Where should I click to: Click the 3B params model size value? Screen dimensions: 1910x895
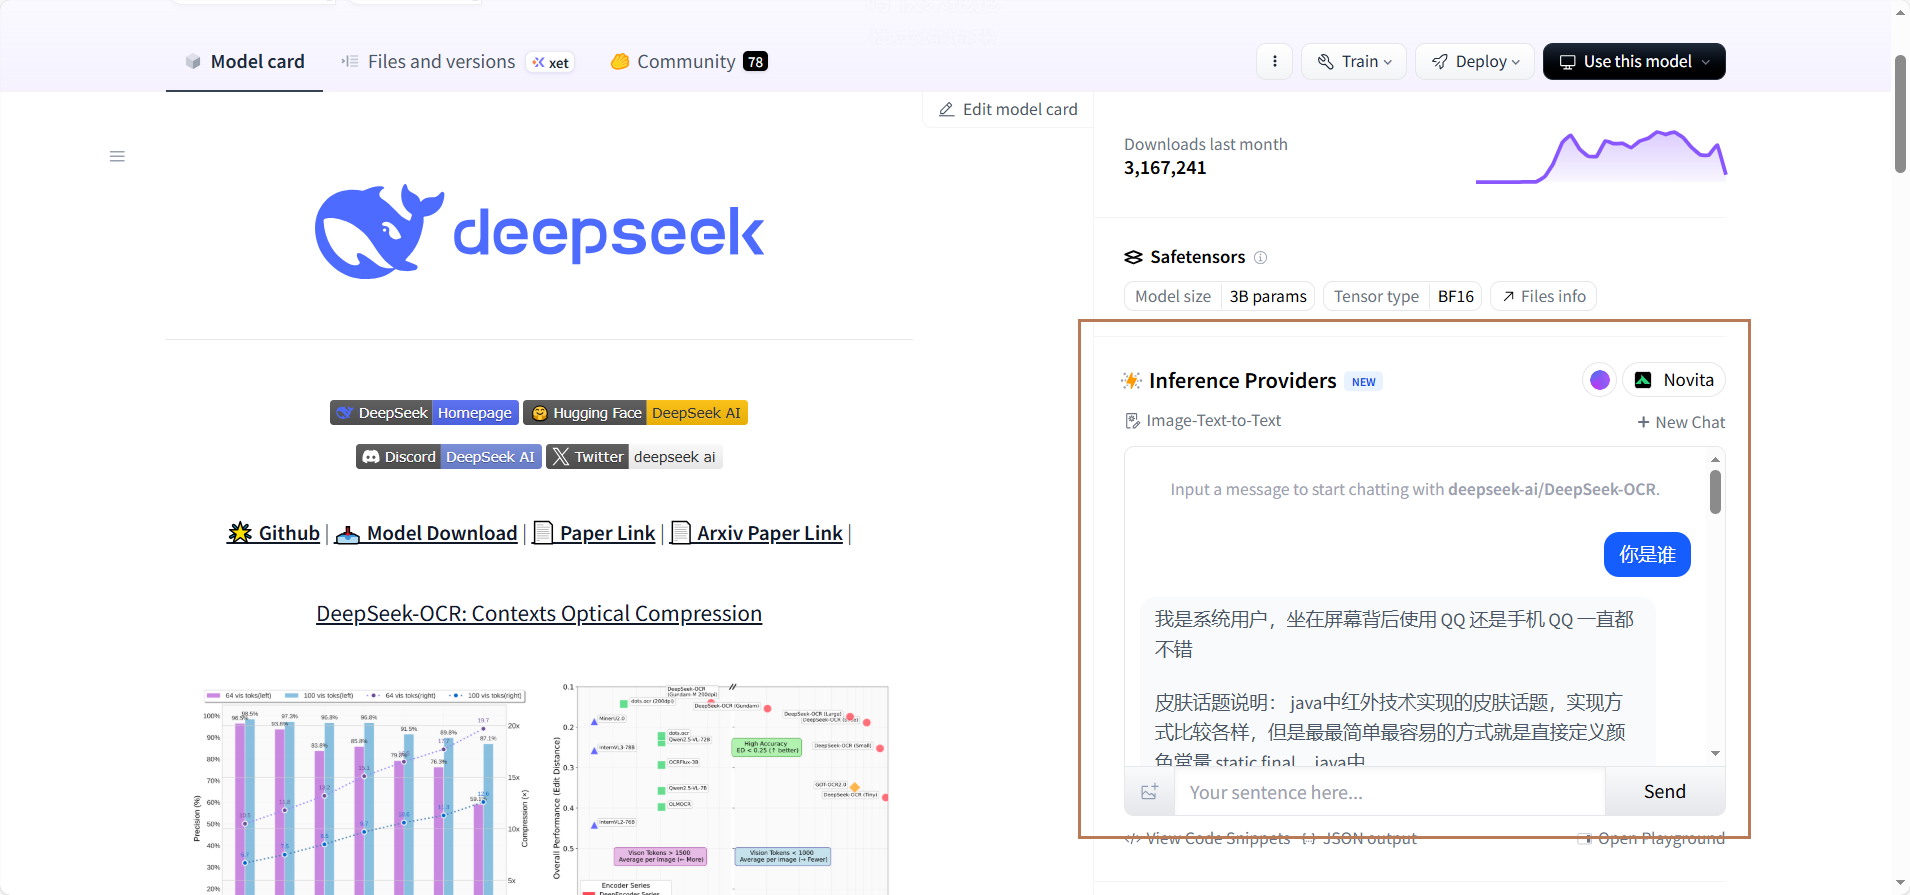click(x=1268, y=296)
